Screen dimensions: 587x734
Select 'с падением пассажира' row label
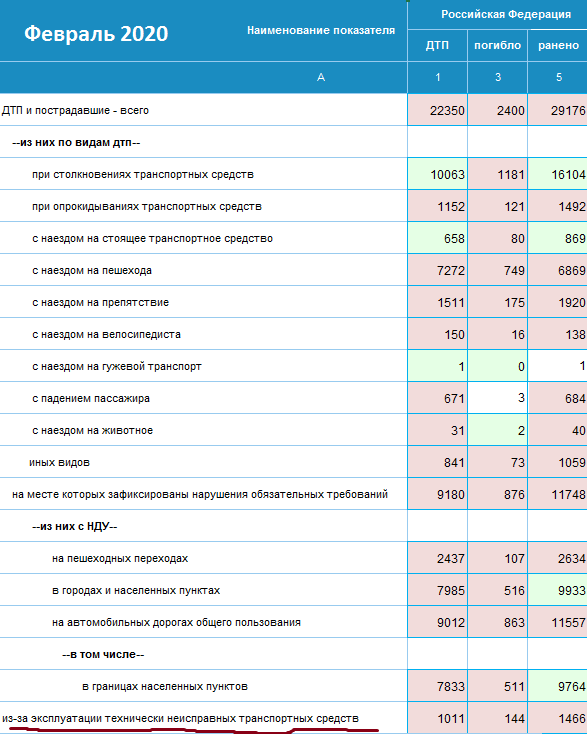click(91, 398)
